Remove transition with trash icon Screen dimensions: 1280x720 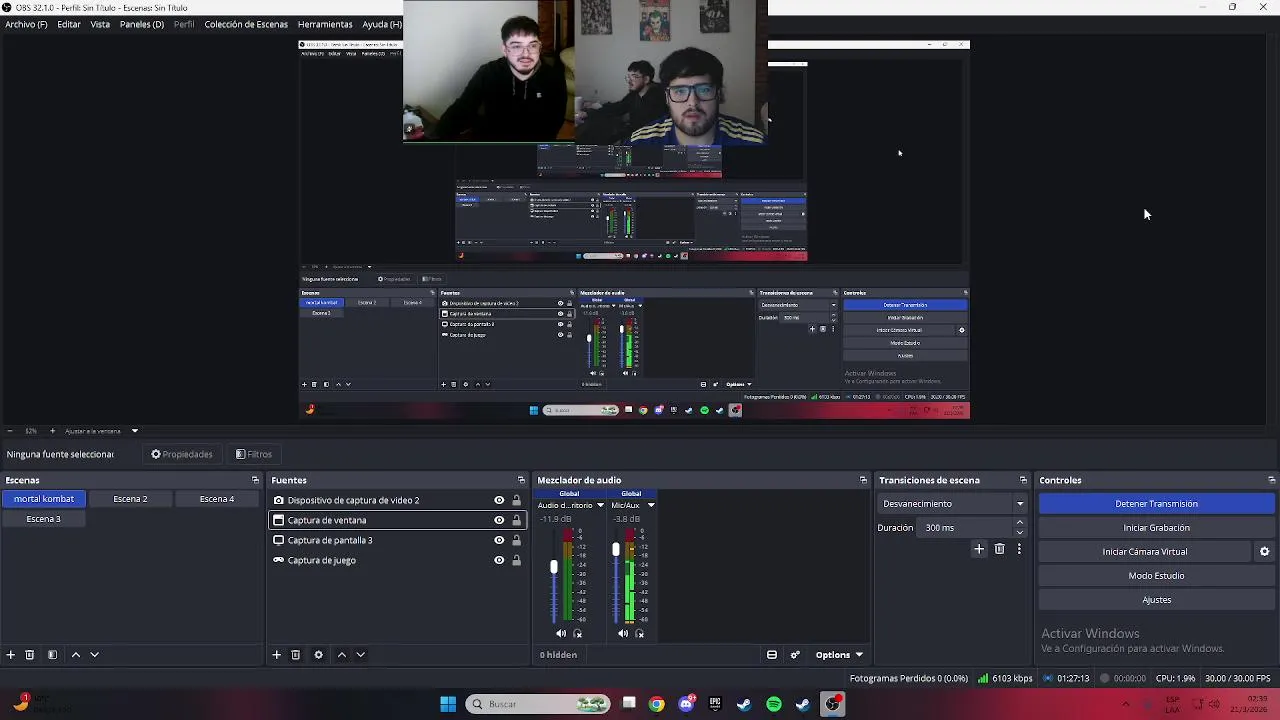[x=999, y=549]
